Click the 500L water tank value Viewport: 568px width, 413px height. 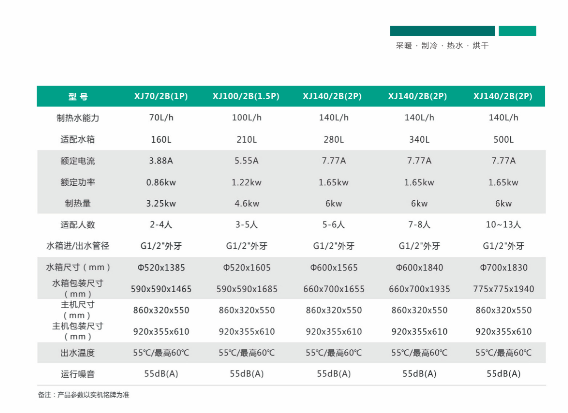tap(503, 139)
